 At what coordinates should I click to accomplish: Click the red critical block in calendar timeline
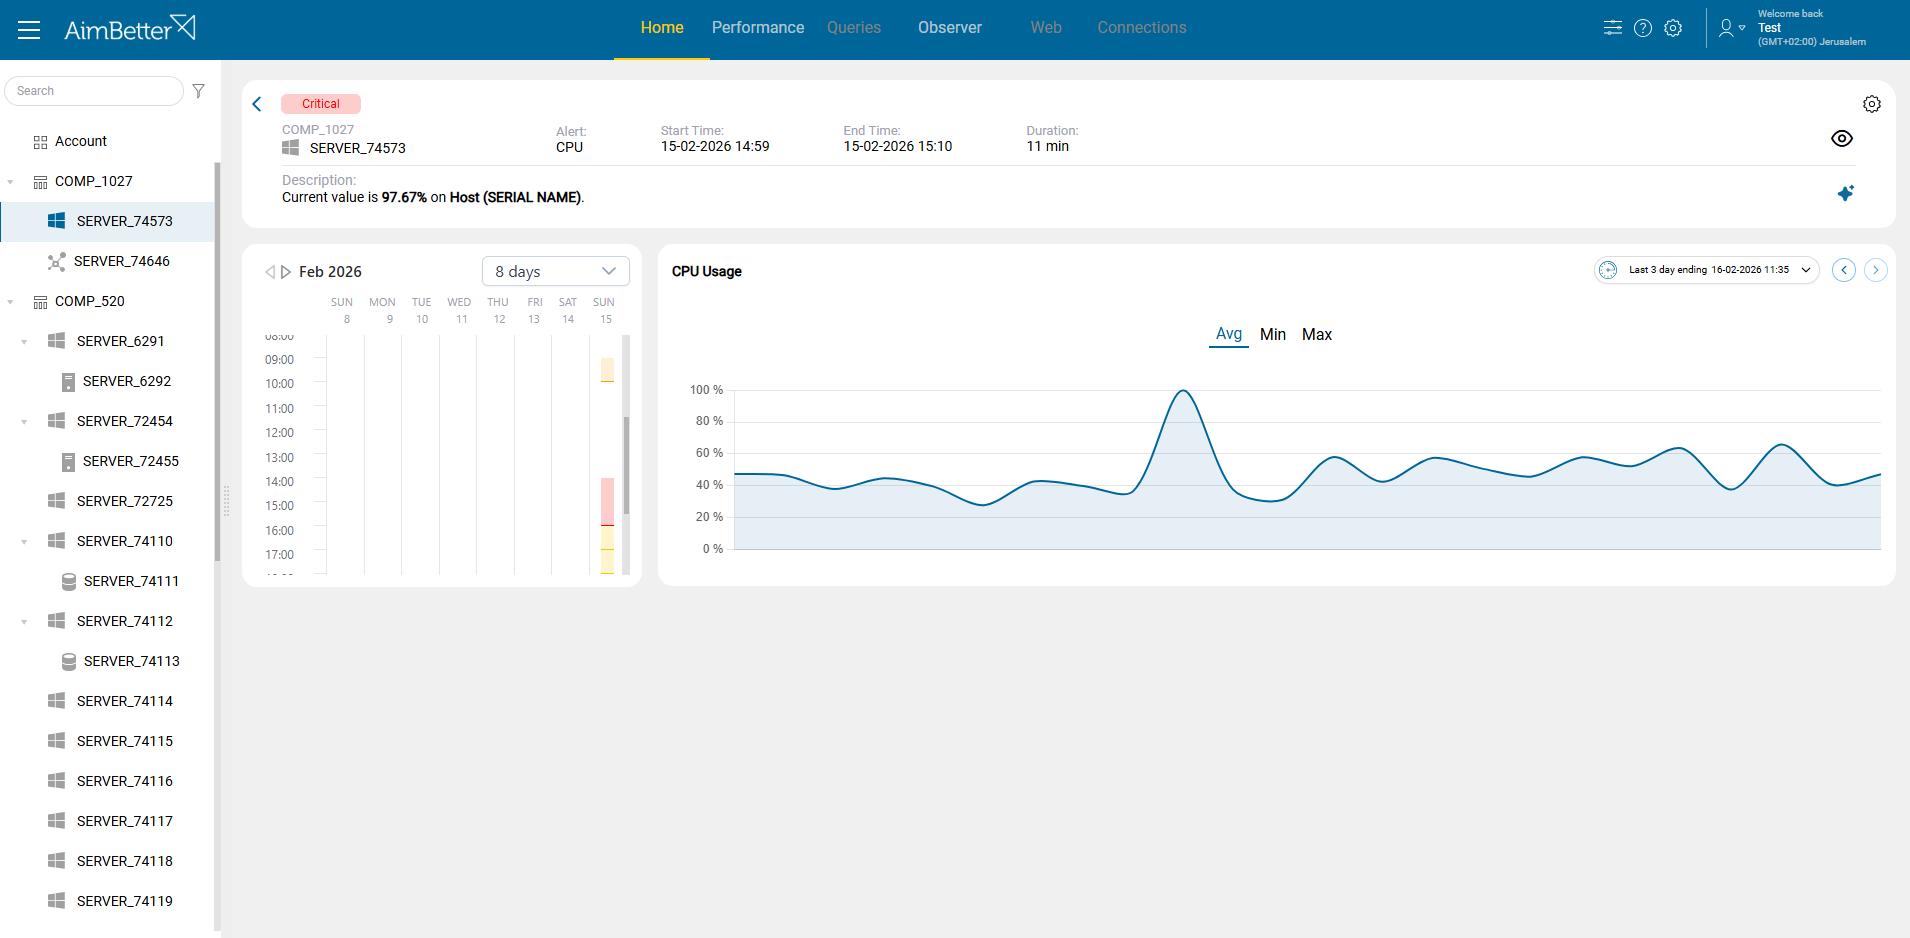point(607,500)
